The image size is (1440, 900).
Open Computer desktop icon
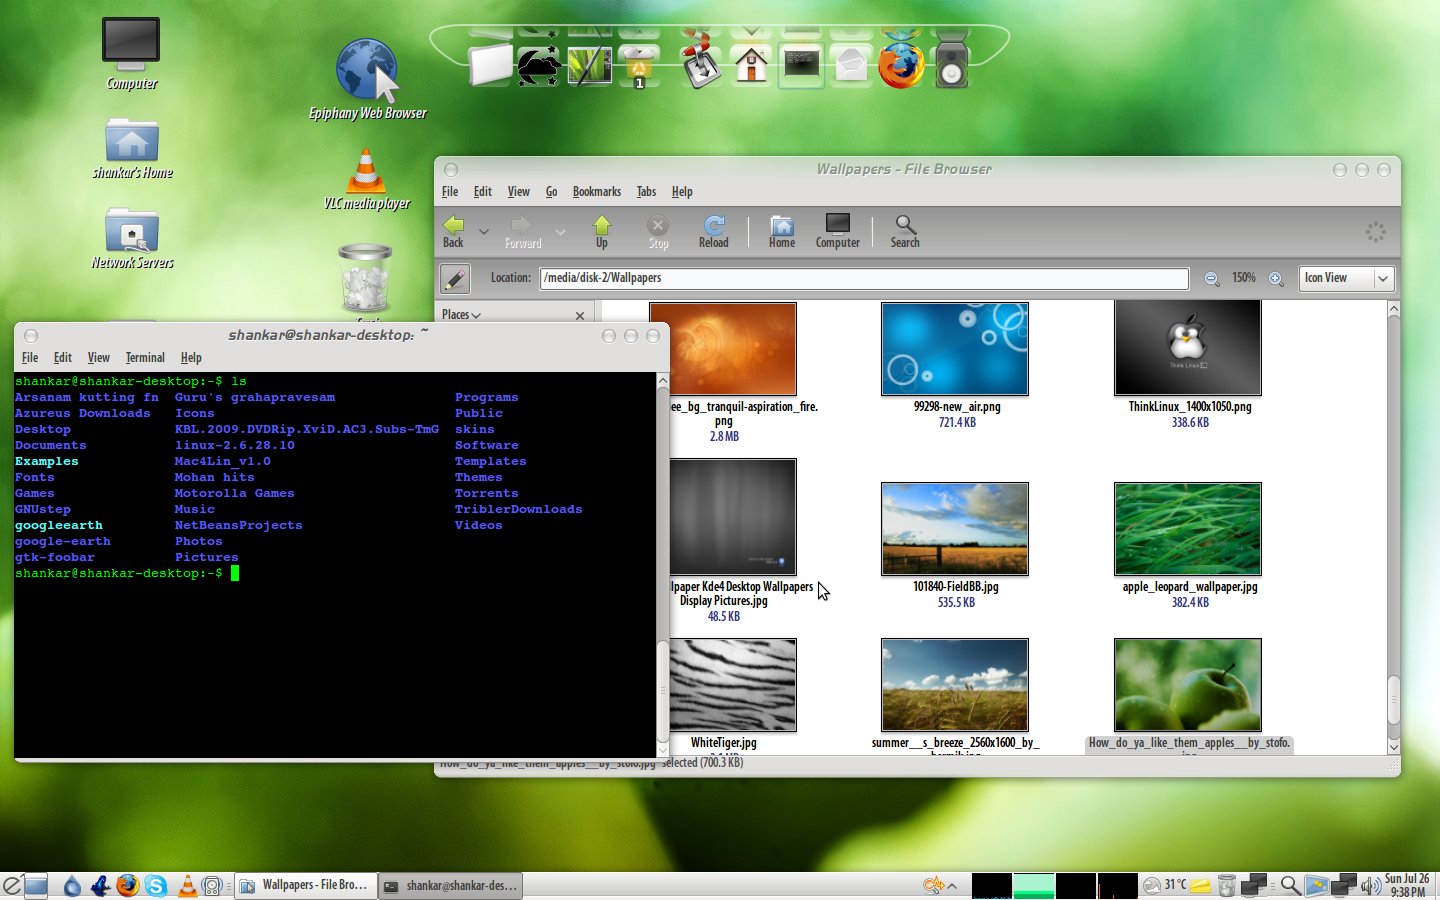click(131, 54)
